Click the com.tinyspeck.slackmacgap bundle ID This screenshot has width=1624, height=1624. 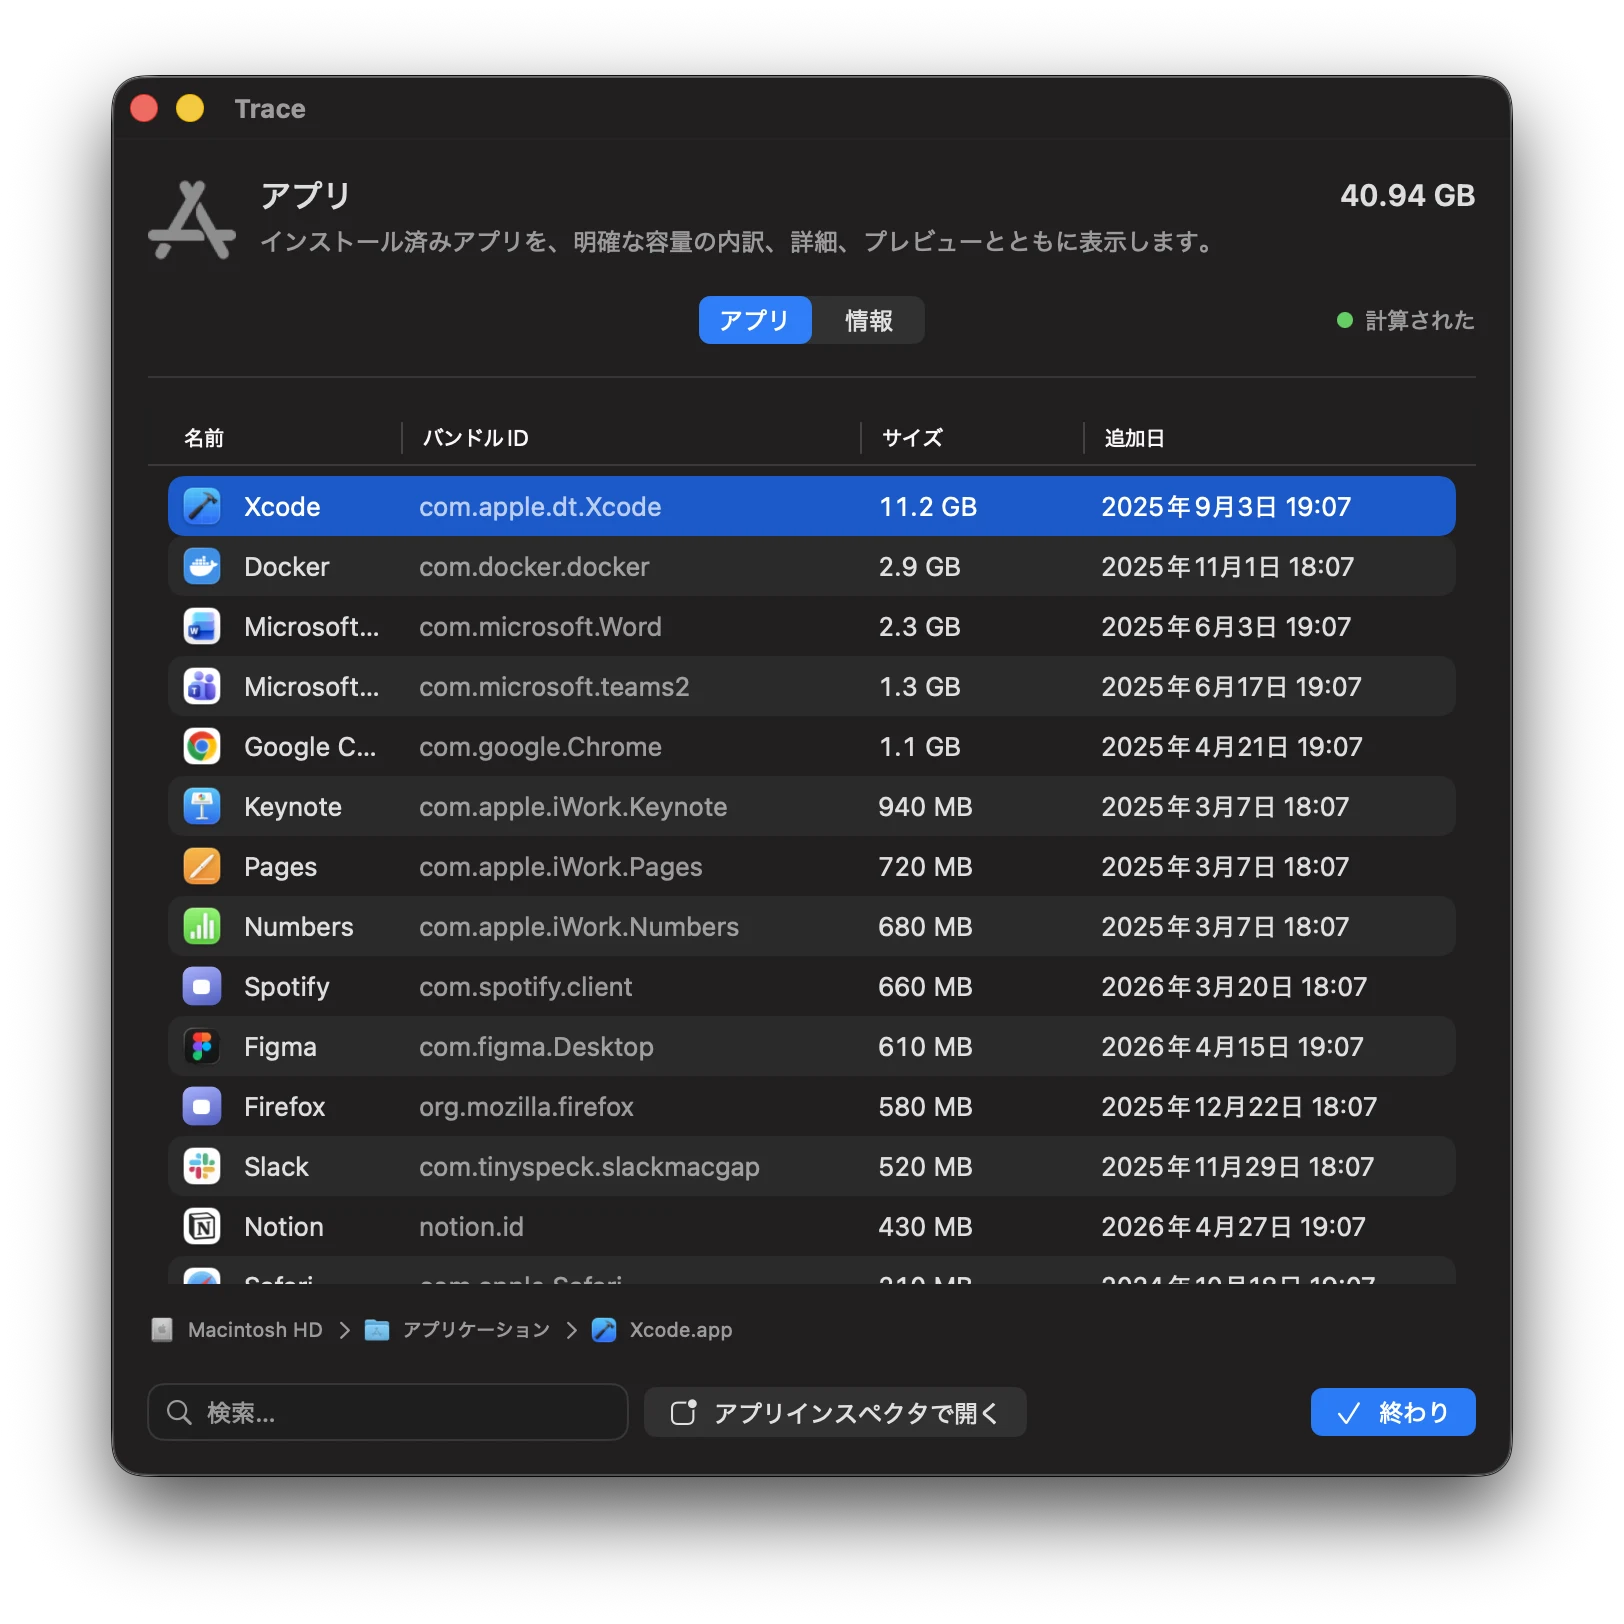(x=589, y=1167)
